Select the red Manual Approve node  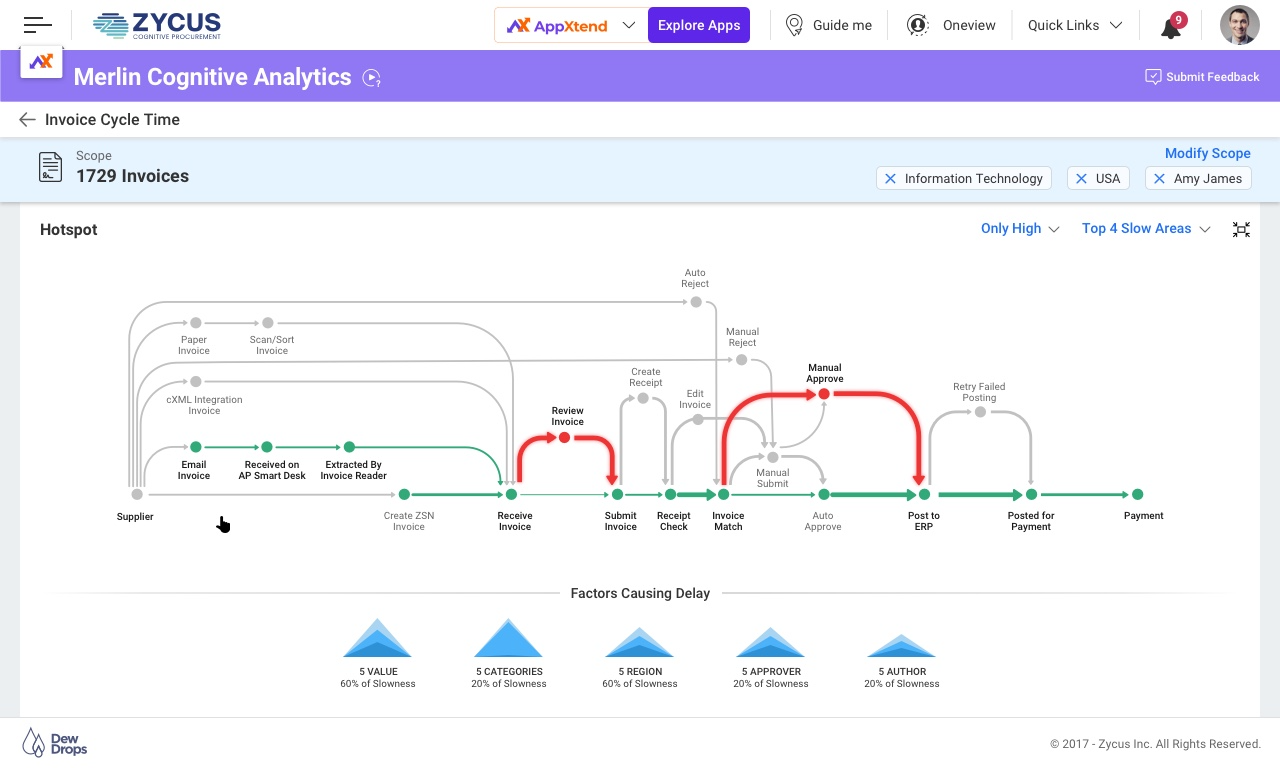click(x=824, y=394)
